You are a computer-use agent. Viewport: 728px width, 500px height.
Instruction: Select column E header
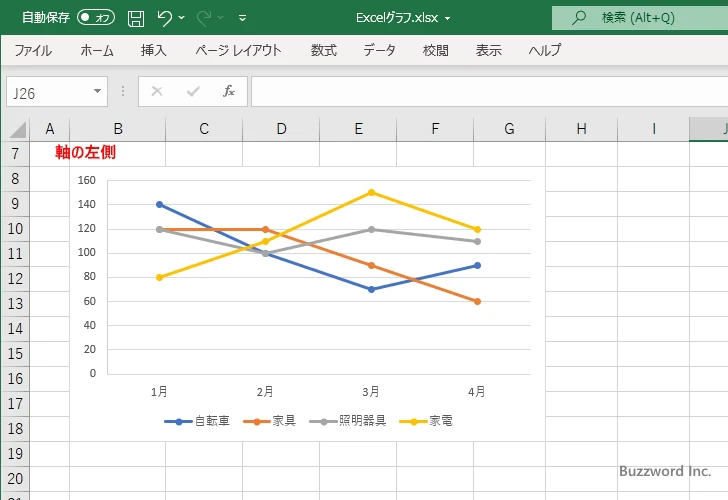pyautogui.click(x=358, y=129)
